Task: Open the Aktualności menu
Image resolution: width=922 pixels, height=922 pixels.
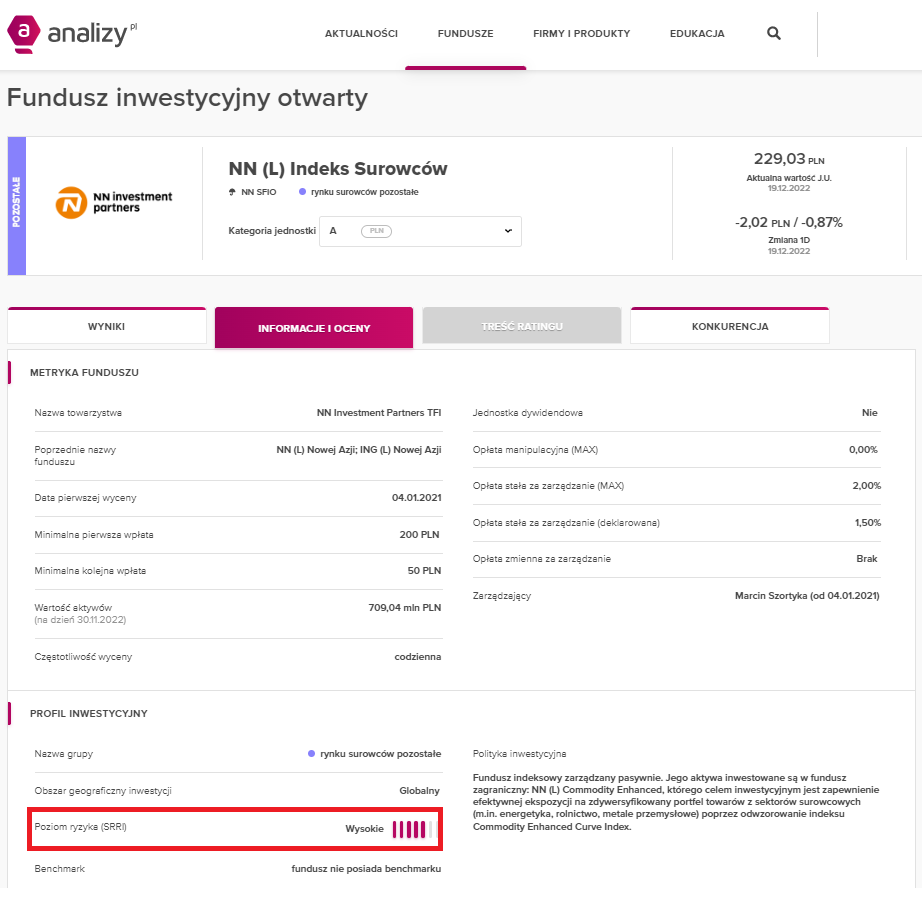Action: (361, 34)
